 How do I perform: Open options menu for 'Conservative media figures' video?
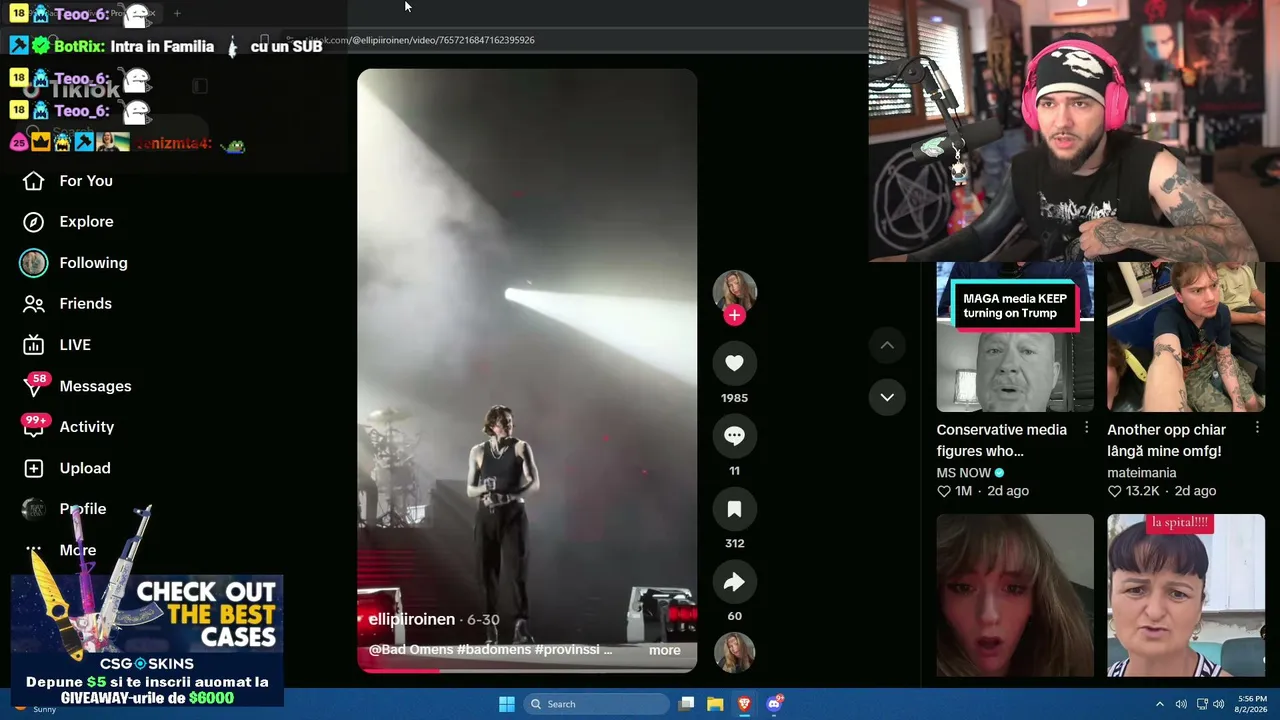click(x=1086, y=429)
